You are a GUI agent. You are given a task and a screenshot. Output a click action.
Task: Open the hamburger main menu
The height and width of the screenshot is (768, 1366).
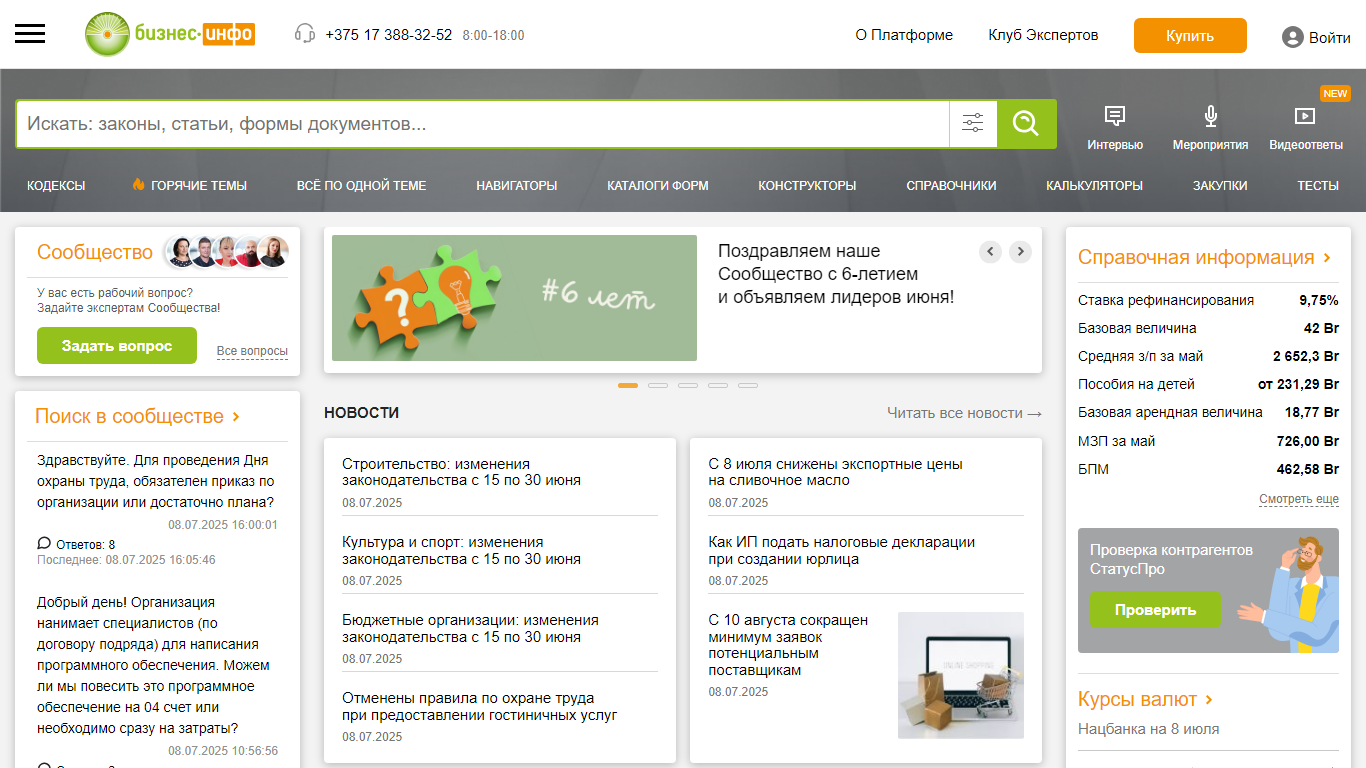pos(30,34)
